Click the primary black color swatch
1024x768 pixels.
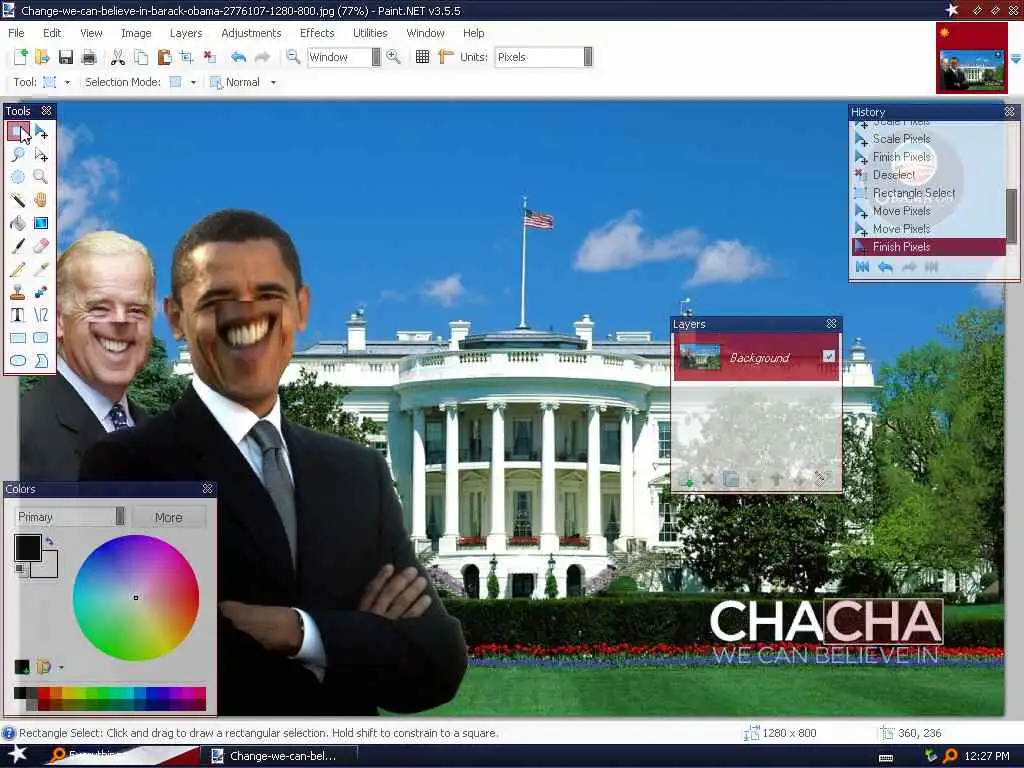tap(27, 547)
